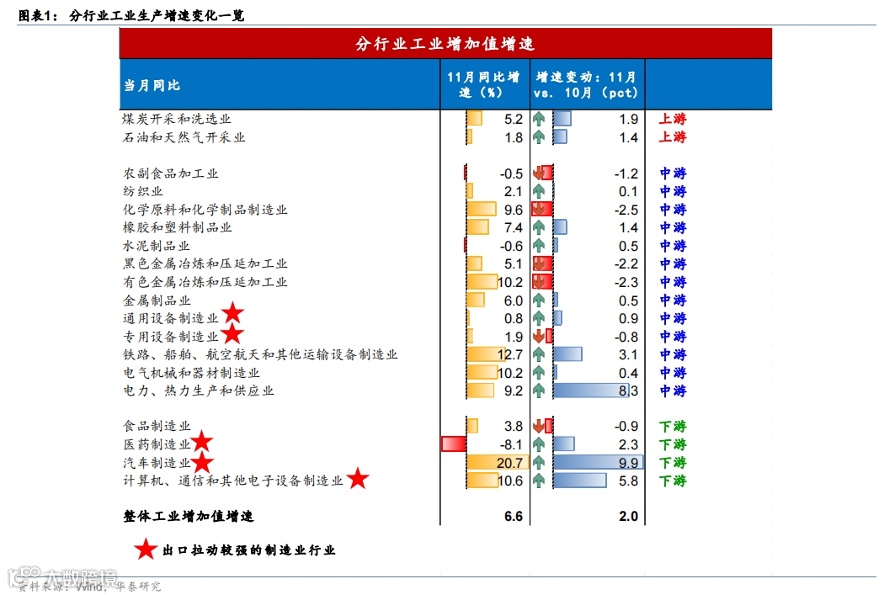Click the chart caption 图表1：分行业工业生产增速变化一览
Viewport: 890px width, 595px height.
tap(131, 15)
